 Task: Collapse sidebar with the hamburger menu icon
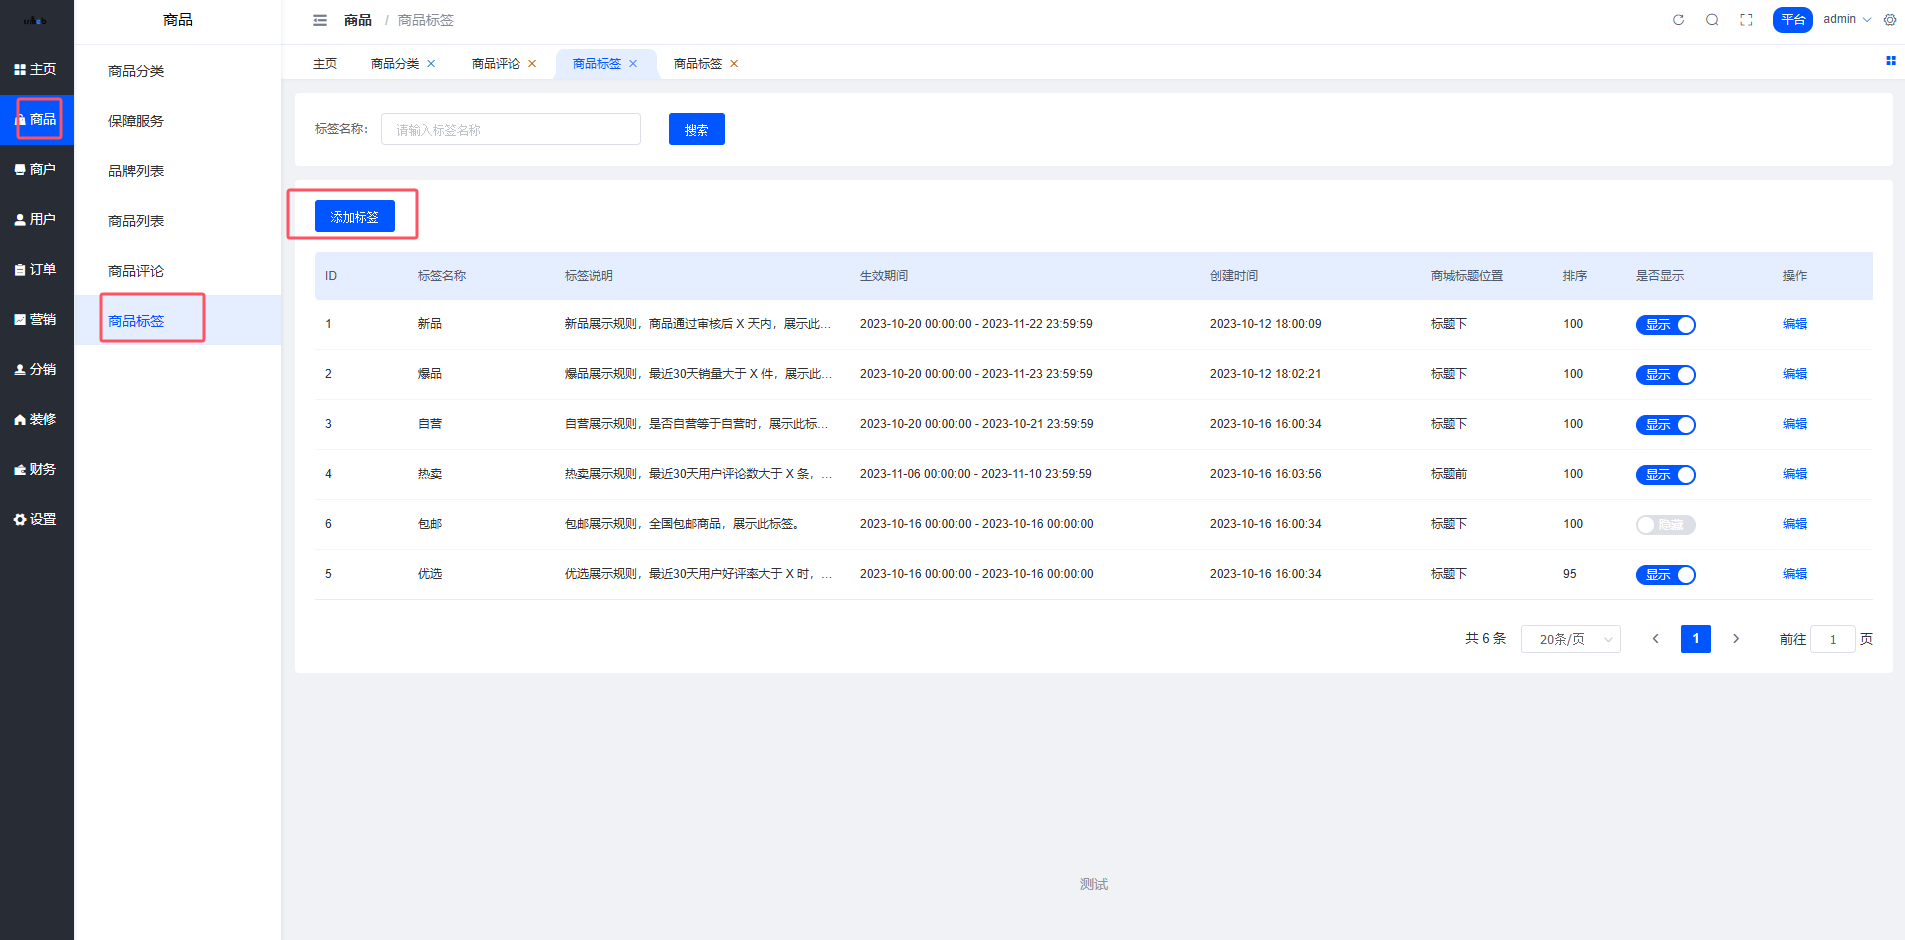pyautogui.click(x=320, y=20)
